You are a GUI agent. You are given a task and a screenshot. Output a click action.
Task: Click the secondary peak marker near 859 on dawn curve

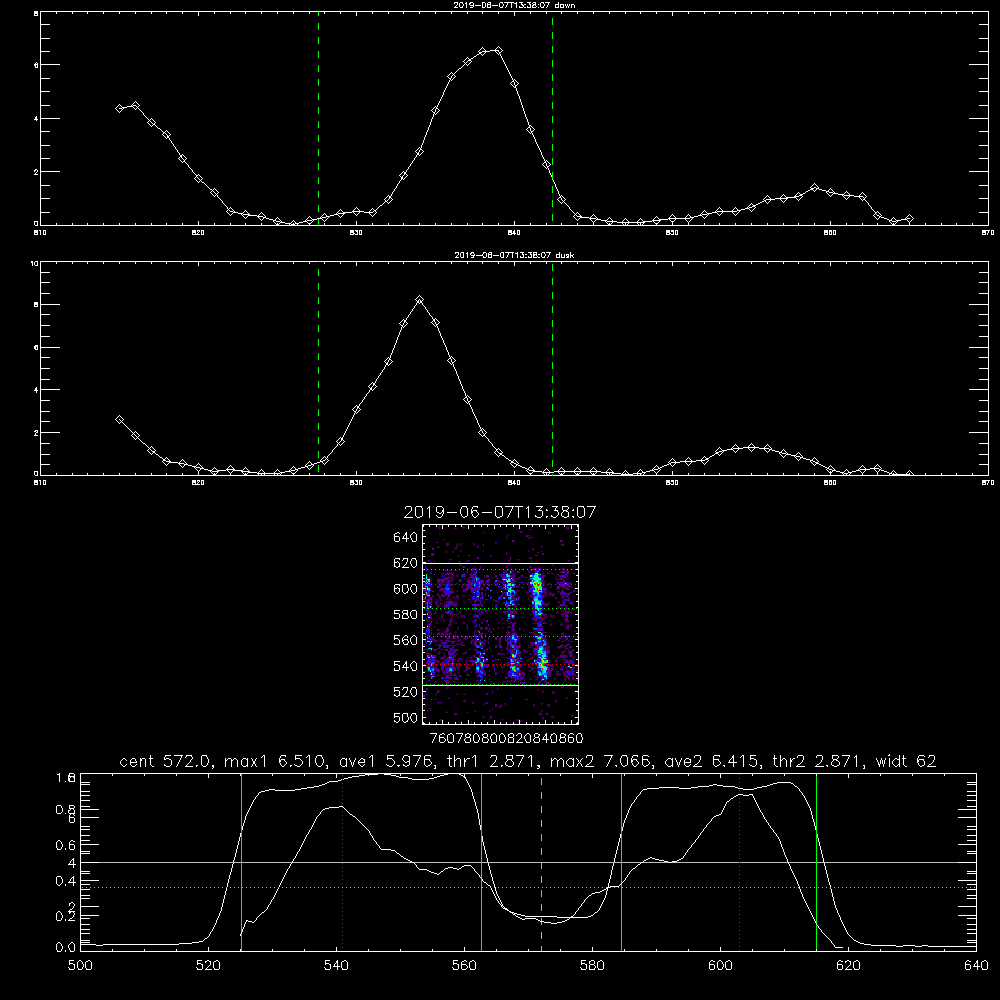pyautogui.click(x=814, y=188)
